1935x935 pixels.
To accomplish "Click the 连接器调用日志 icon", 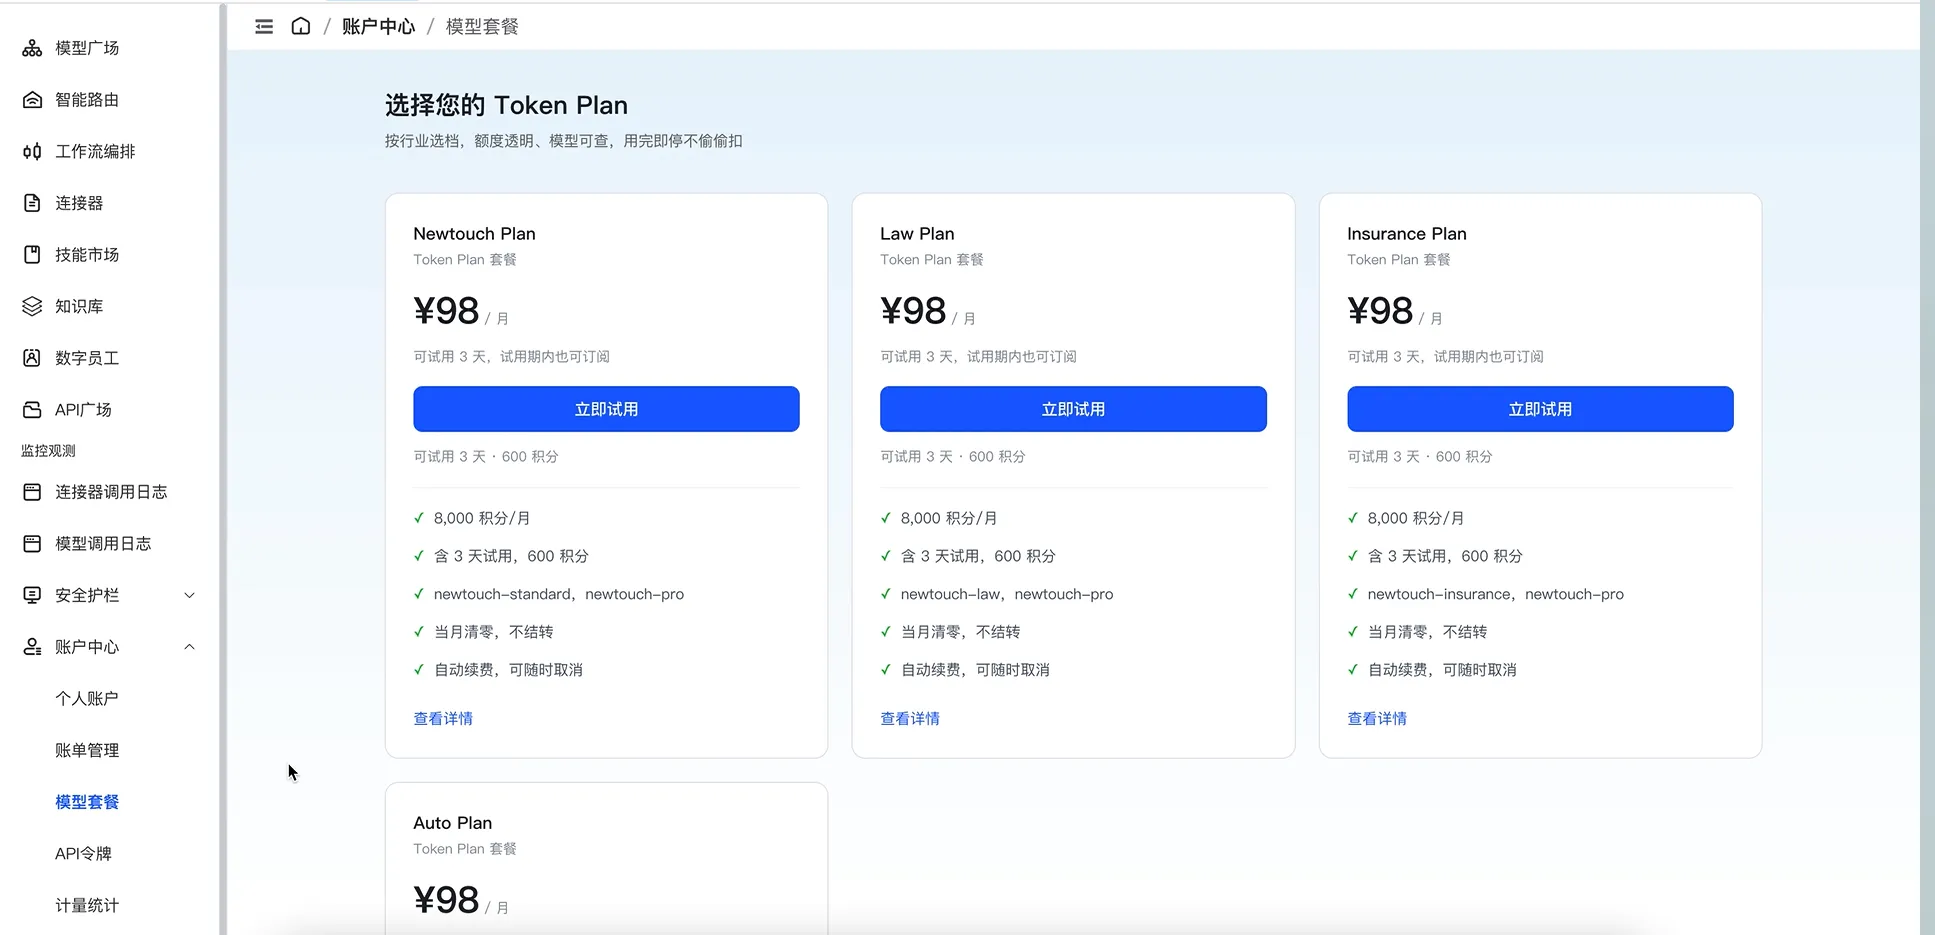I will click(32, 492).
